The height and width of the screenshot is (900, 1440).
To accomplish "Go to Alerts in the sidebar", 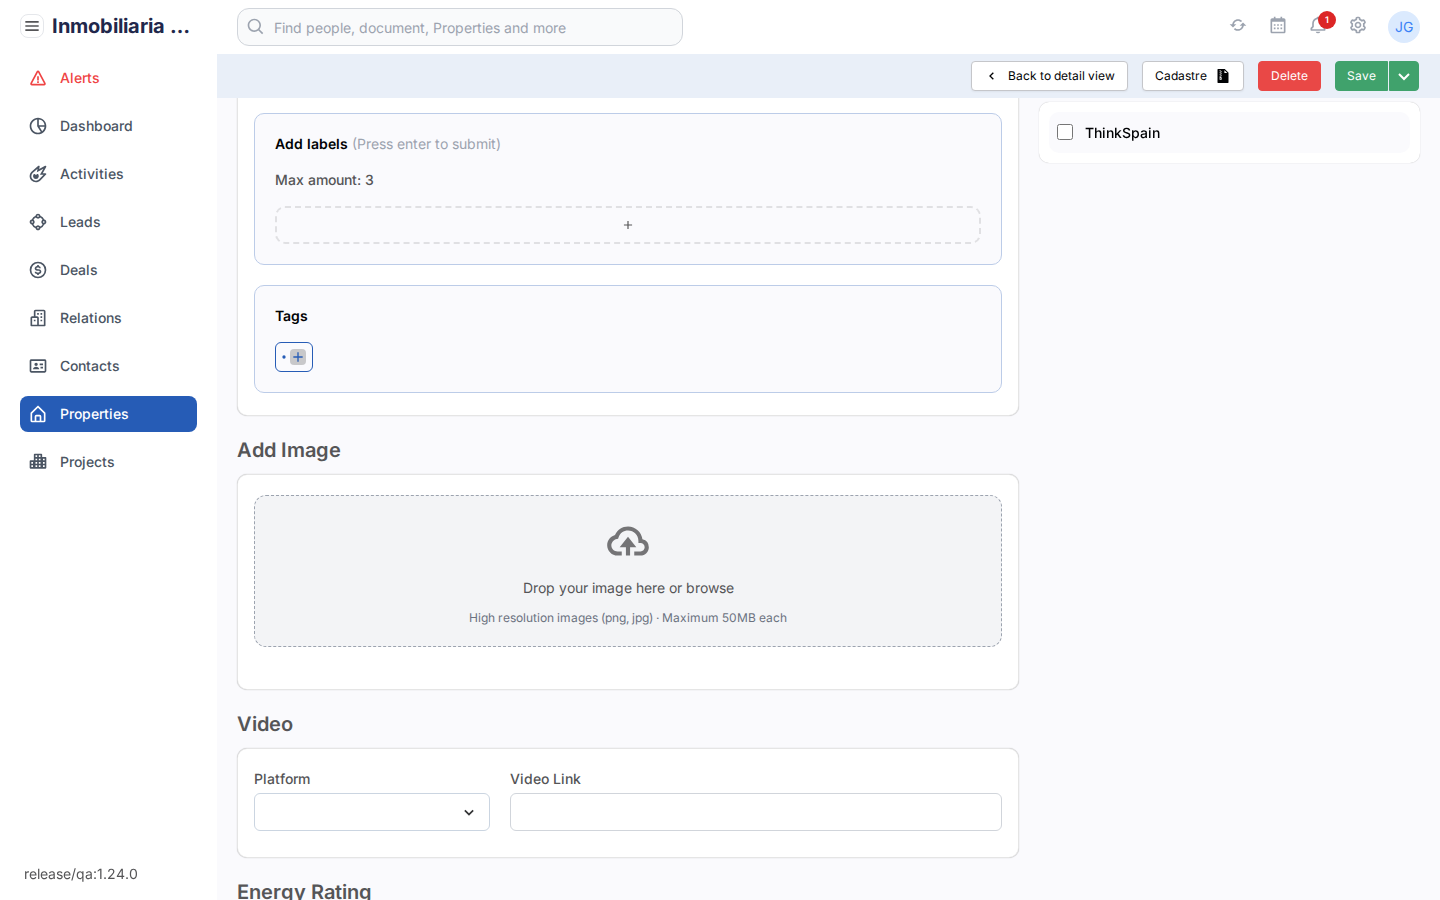I will [79, 78].
